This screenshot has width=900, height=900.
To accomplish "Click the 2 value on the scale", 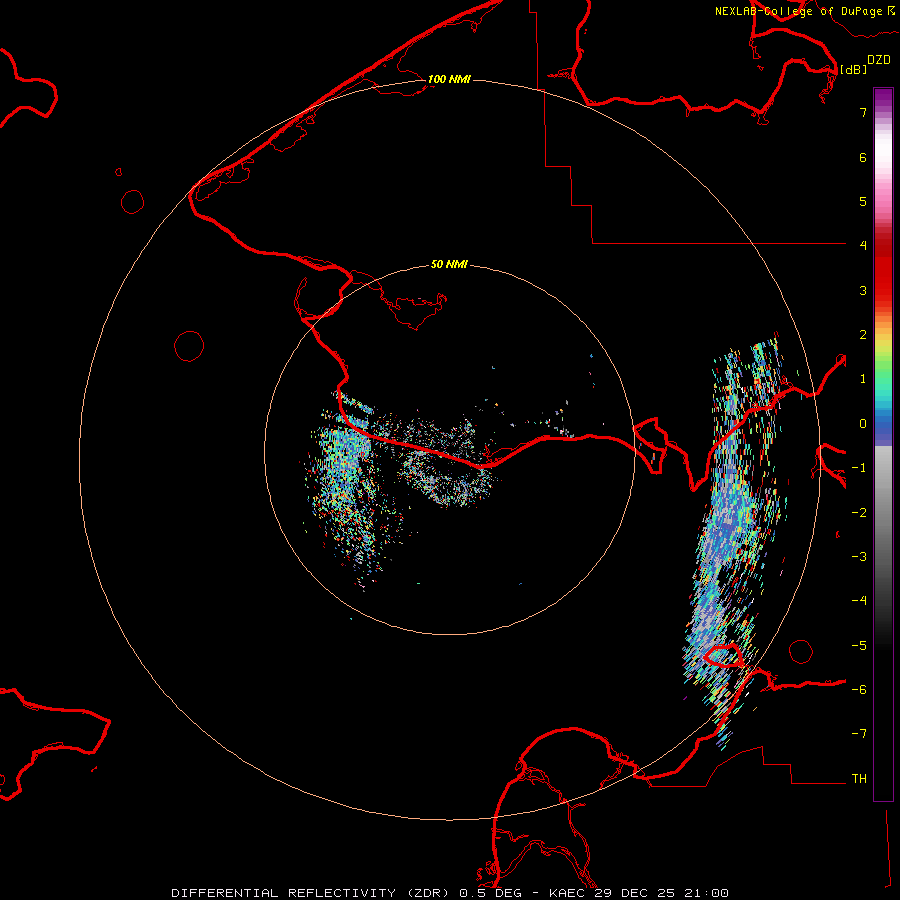I will pos(863,335).
